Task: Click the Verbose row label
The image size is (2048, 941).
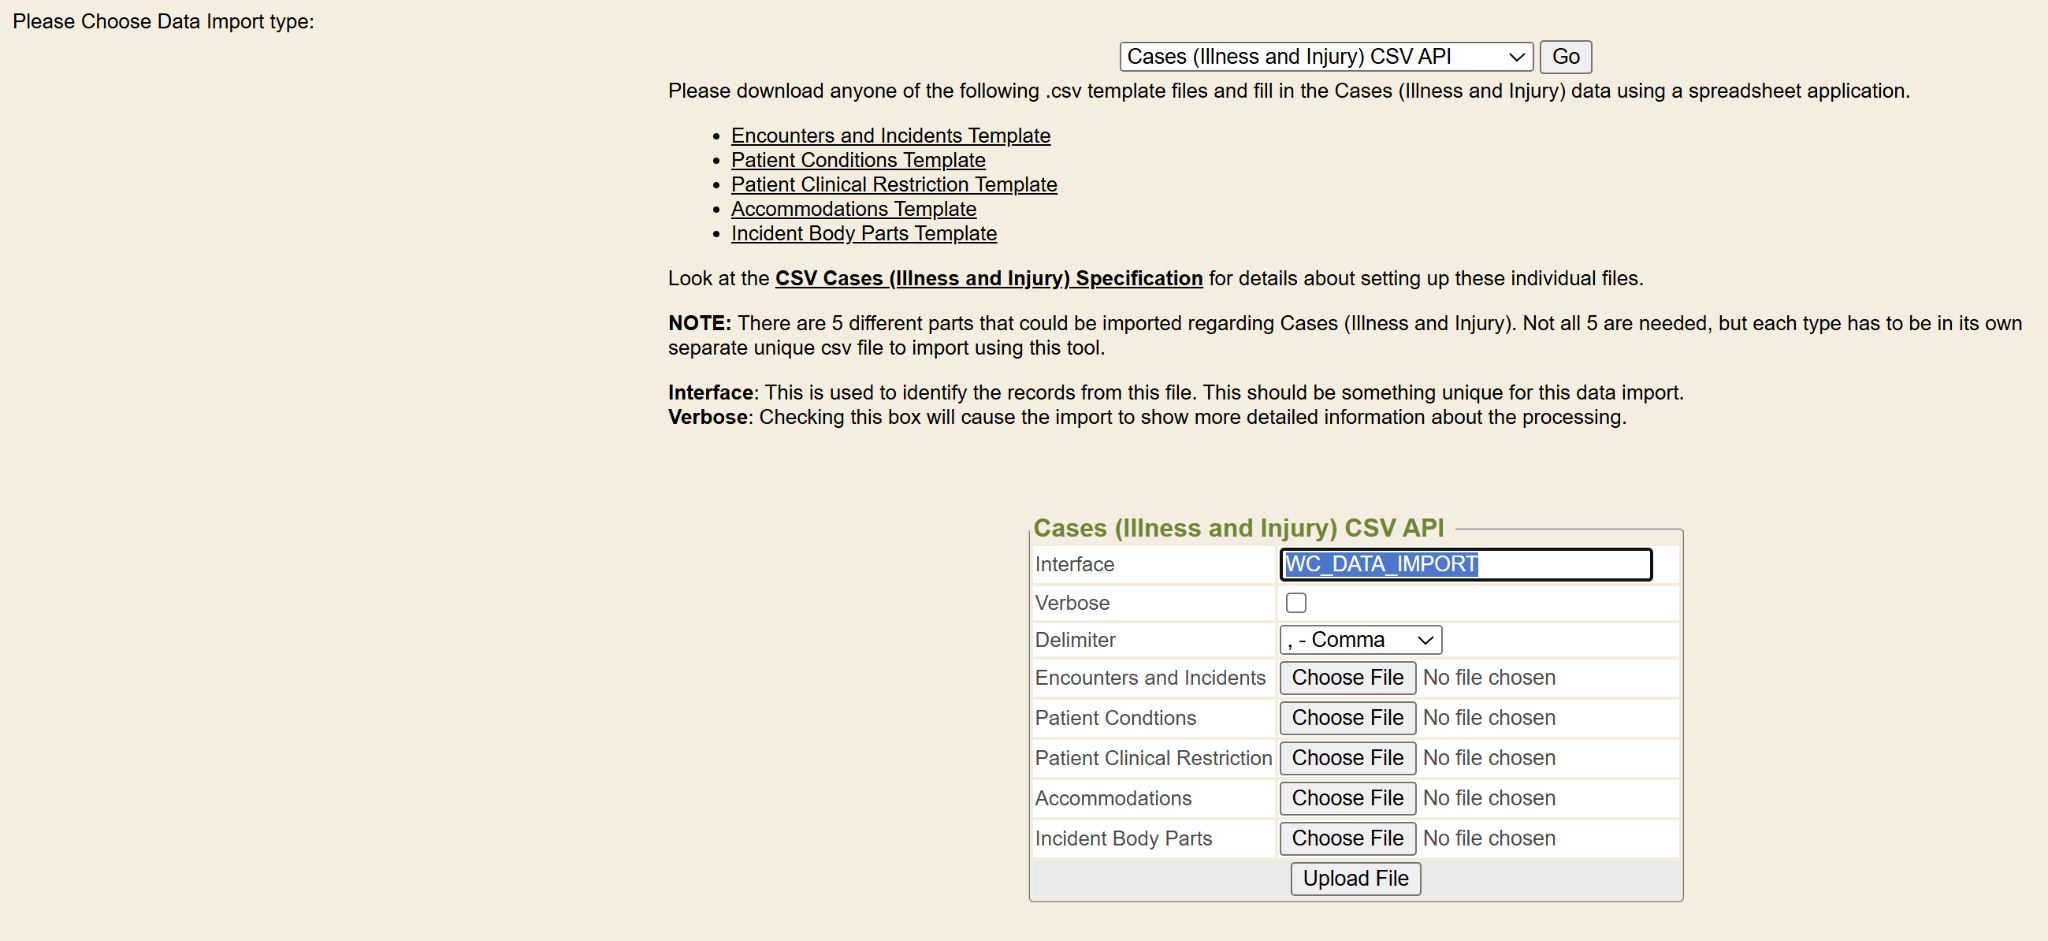Action: coord(1072,603)
